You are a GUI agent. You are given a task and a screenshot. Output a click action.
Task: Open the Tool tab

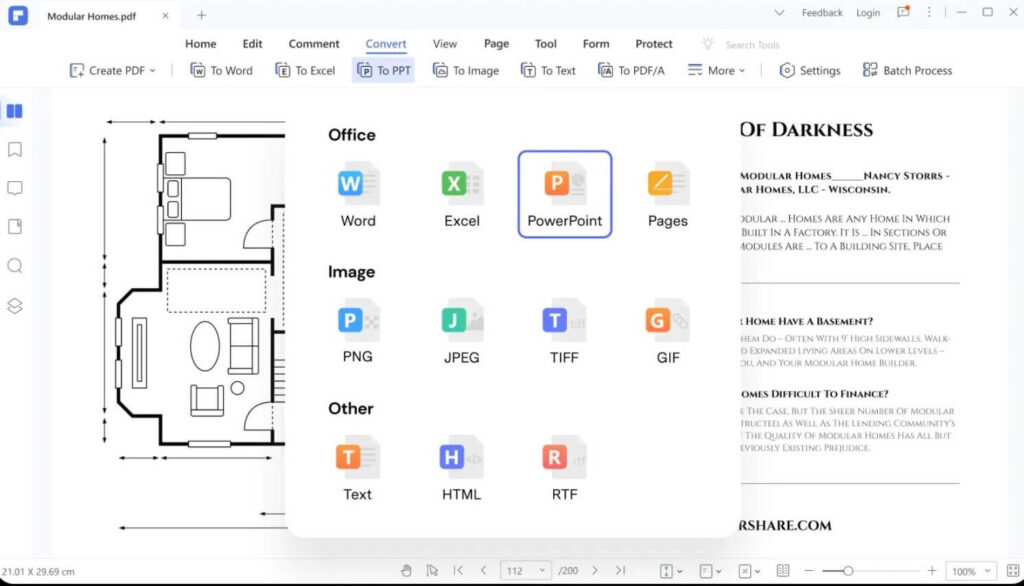pos(545,44)
